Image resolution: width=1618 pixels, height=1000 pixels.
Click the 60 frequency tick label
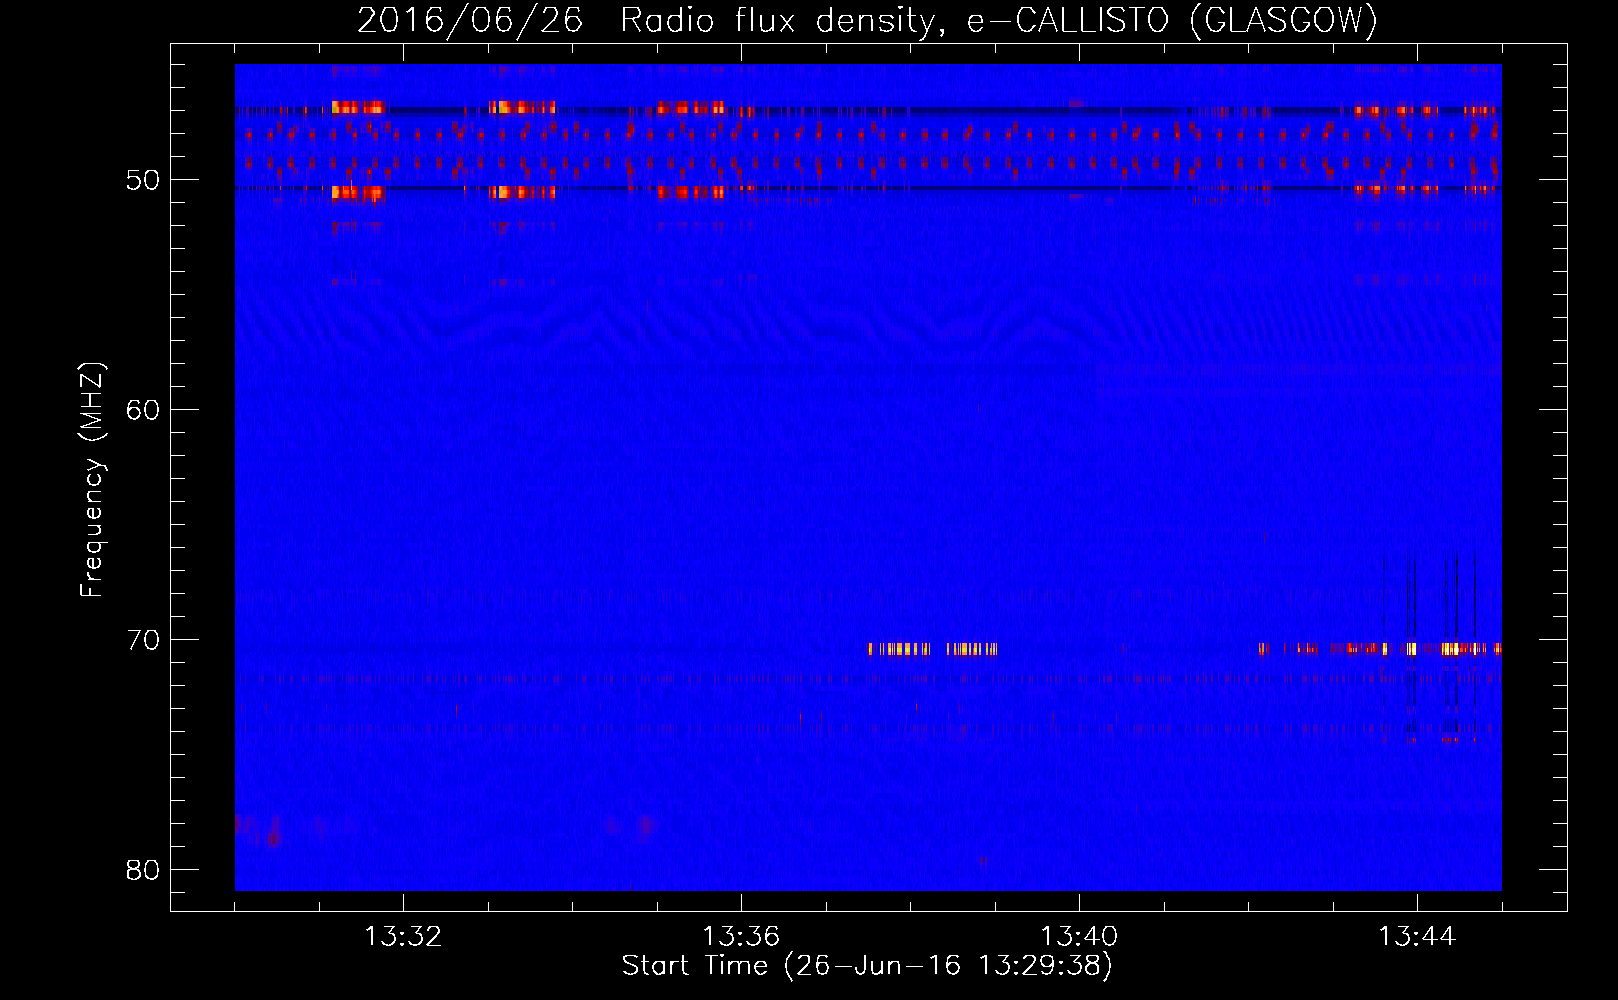click(x=143, y=410)
